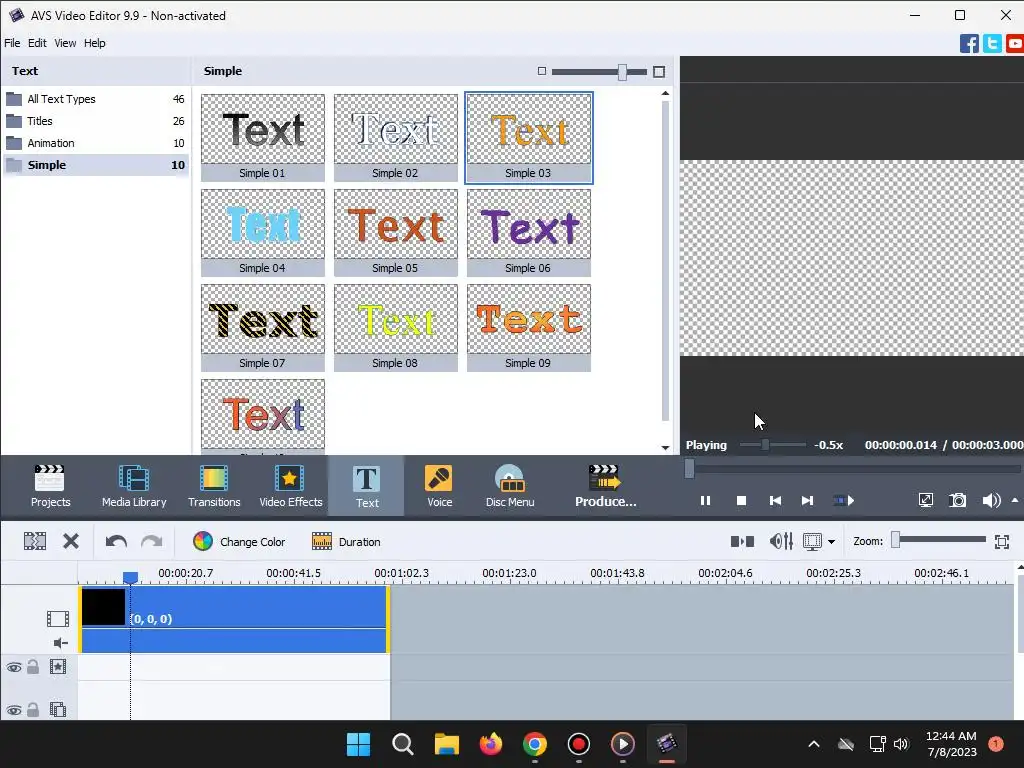Select Simple 06 text preset
This screenshot has height=768, width=1024.
click(x=529, y=232)
